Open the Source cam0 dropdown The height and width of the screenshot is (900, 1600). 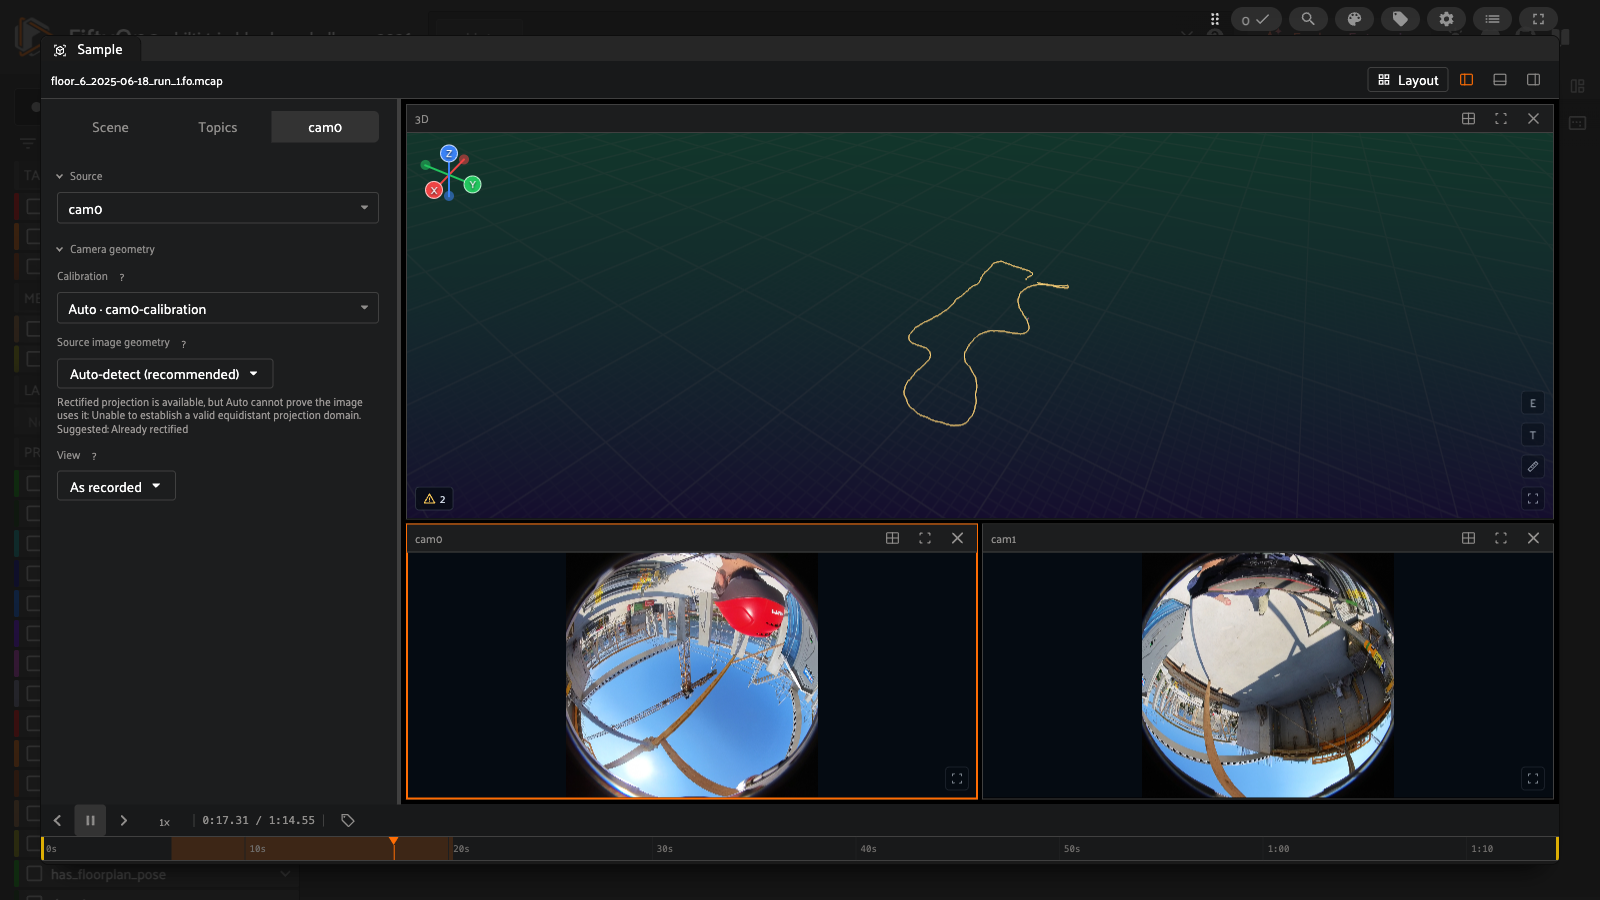click(218, 208)
